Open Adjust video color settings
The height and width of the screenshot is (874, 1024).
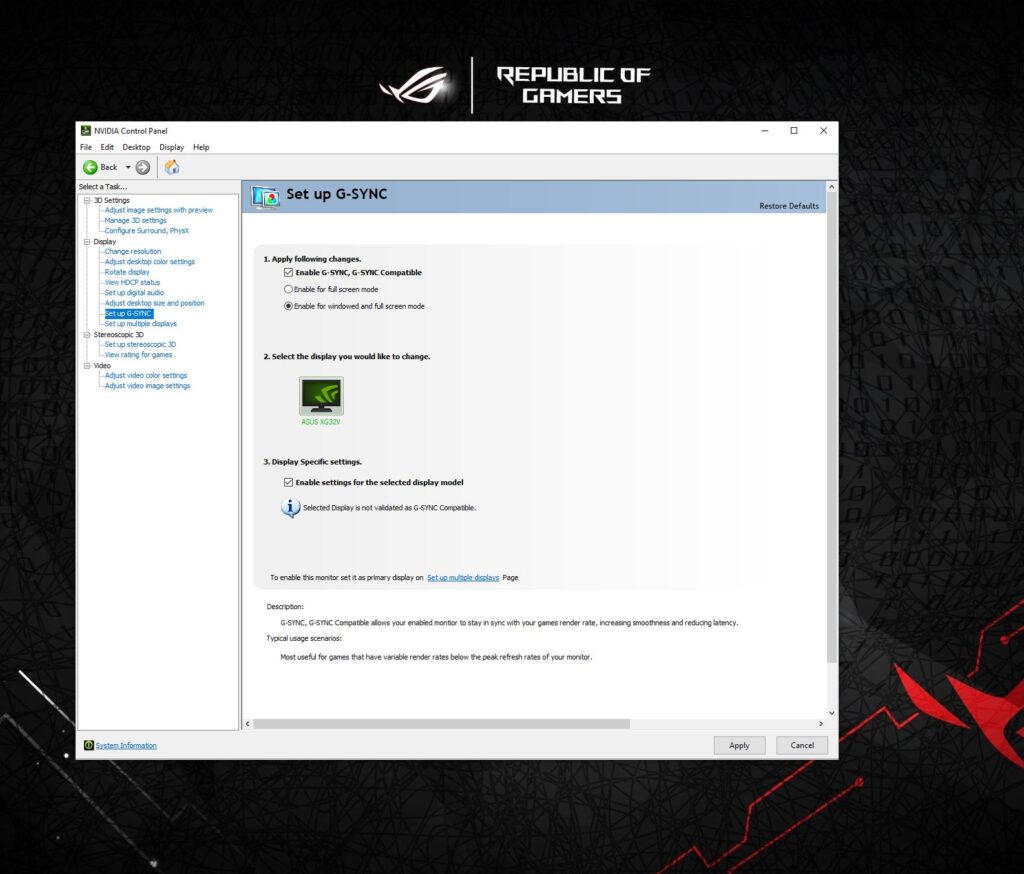[146, 376]
